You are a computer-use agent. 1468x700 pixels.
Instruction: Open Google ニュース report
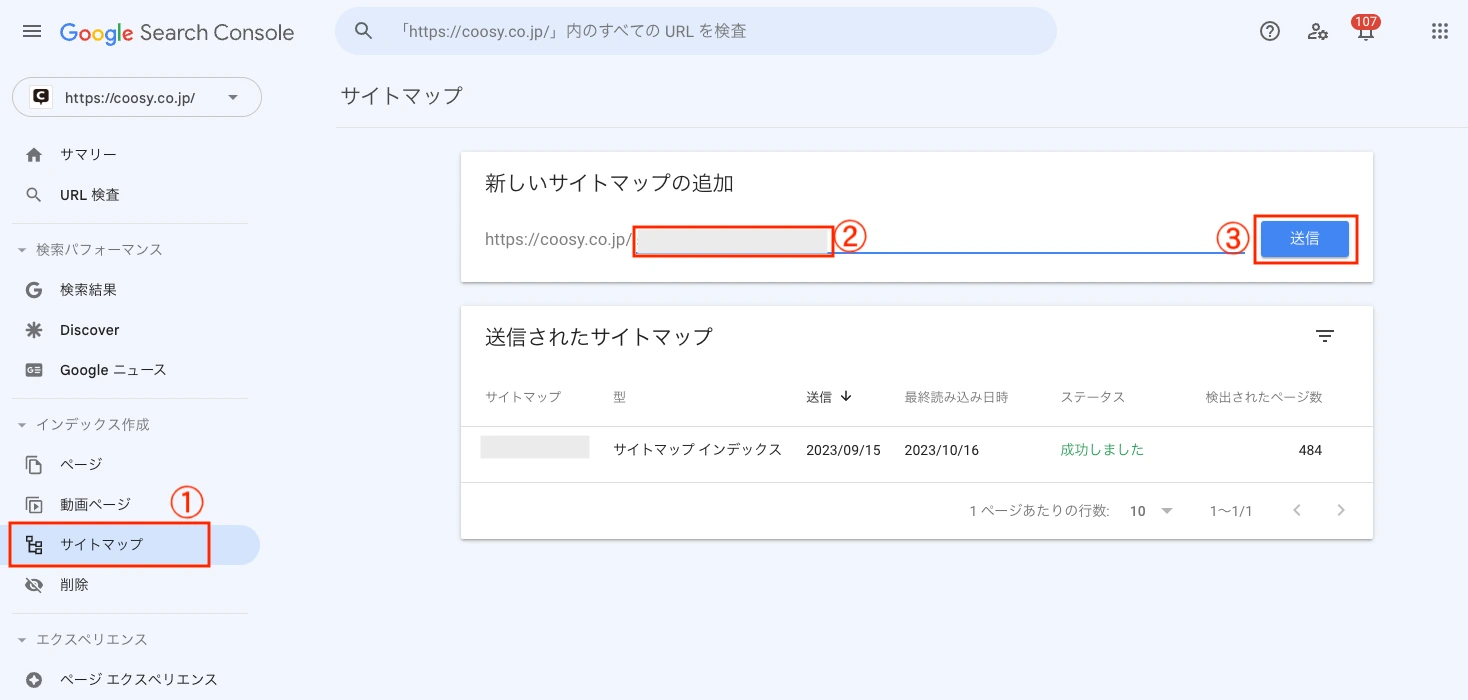click(130, 370)
